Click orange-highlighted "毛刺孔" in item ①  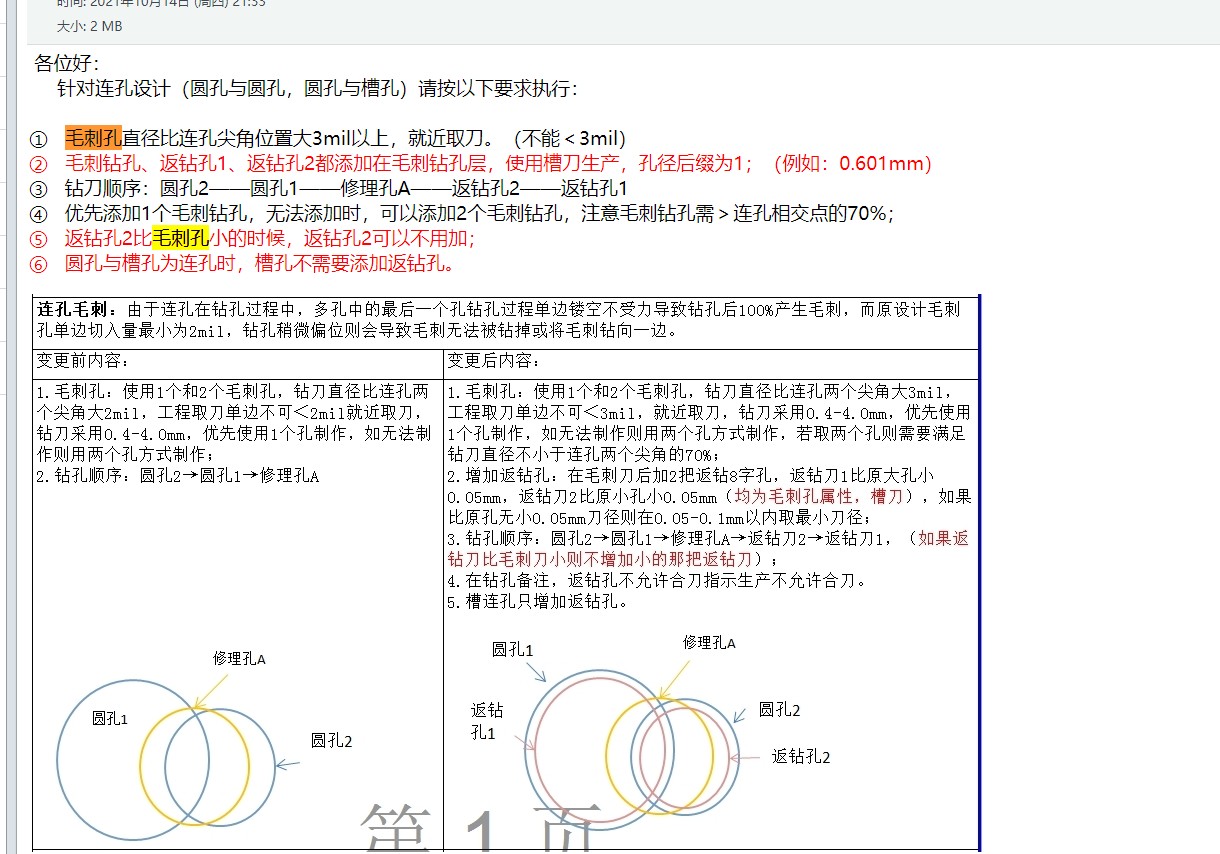pyautogui.click(x=93, y=138)
